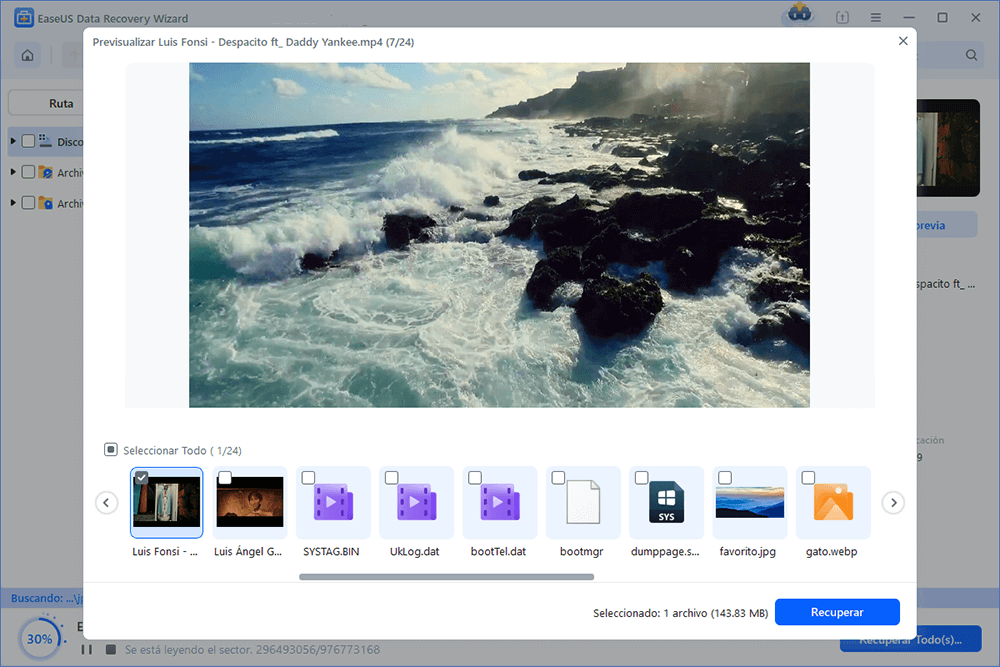
Task: Click the search icon in main window
Action: 971,55
